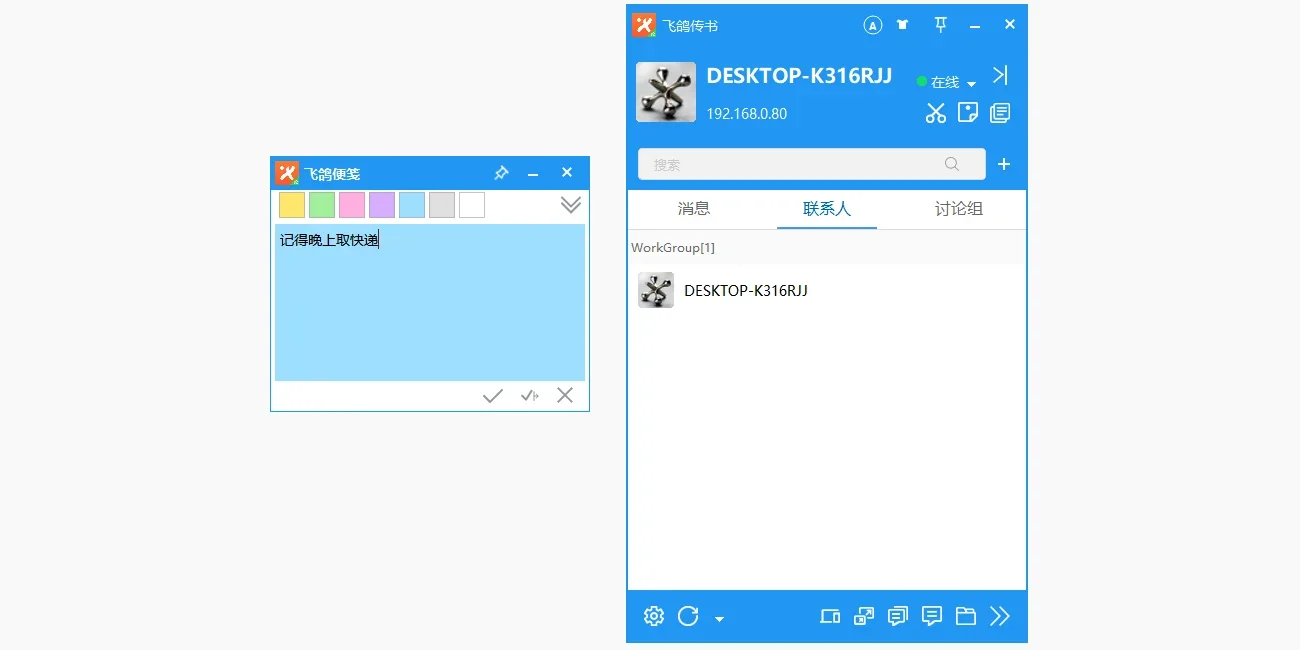Choose the green note color
The width and height of the screenshot is (1300, 650).
click(322, 205)
